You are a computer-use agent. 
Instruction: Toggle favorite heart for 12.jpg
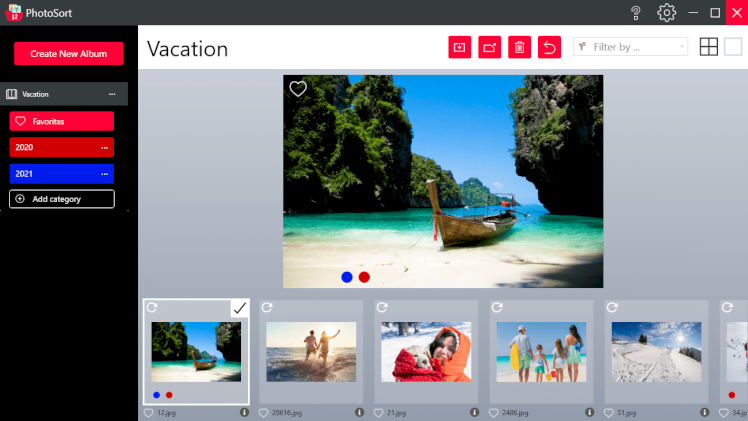(x=148, y=413)
